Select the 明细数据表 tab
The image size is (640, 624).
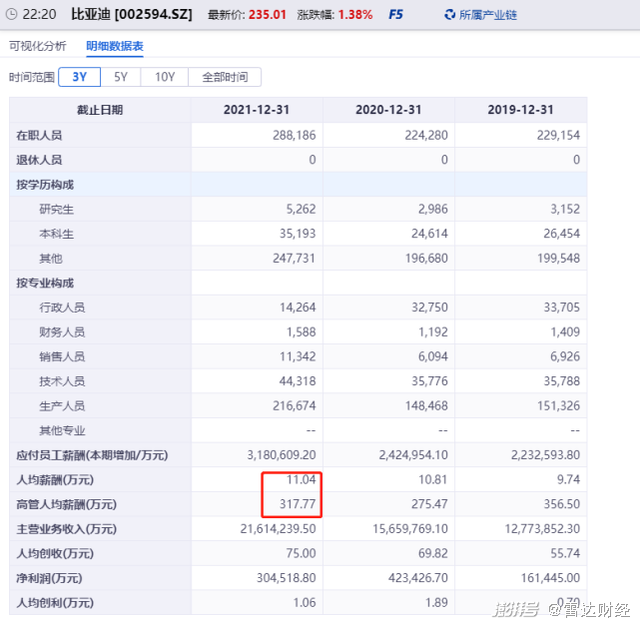point(114,46)
